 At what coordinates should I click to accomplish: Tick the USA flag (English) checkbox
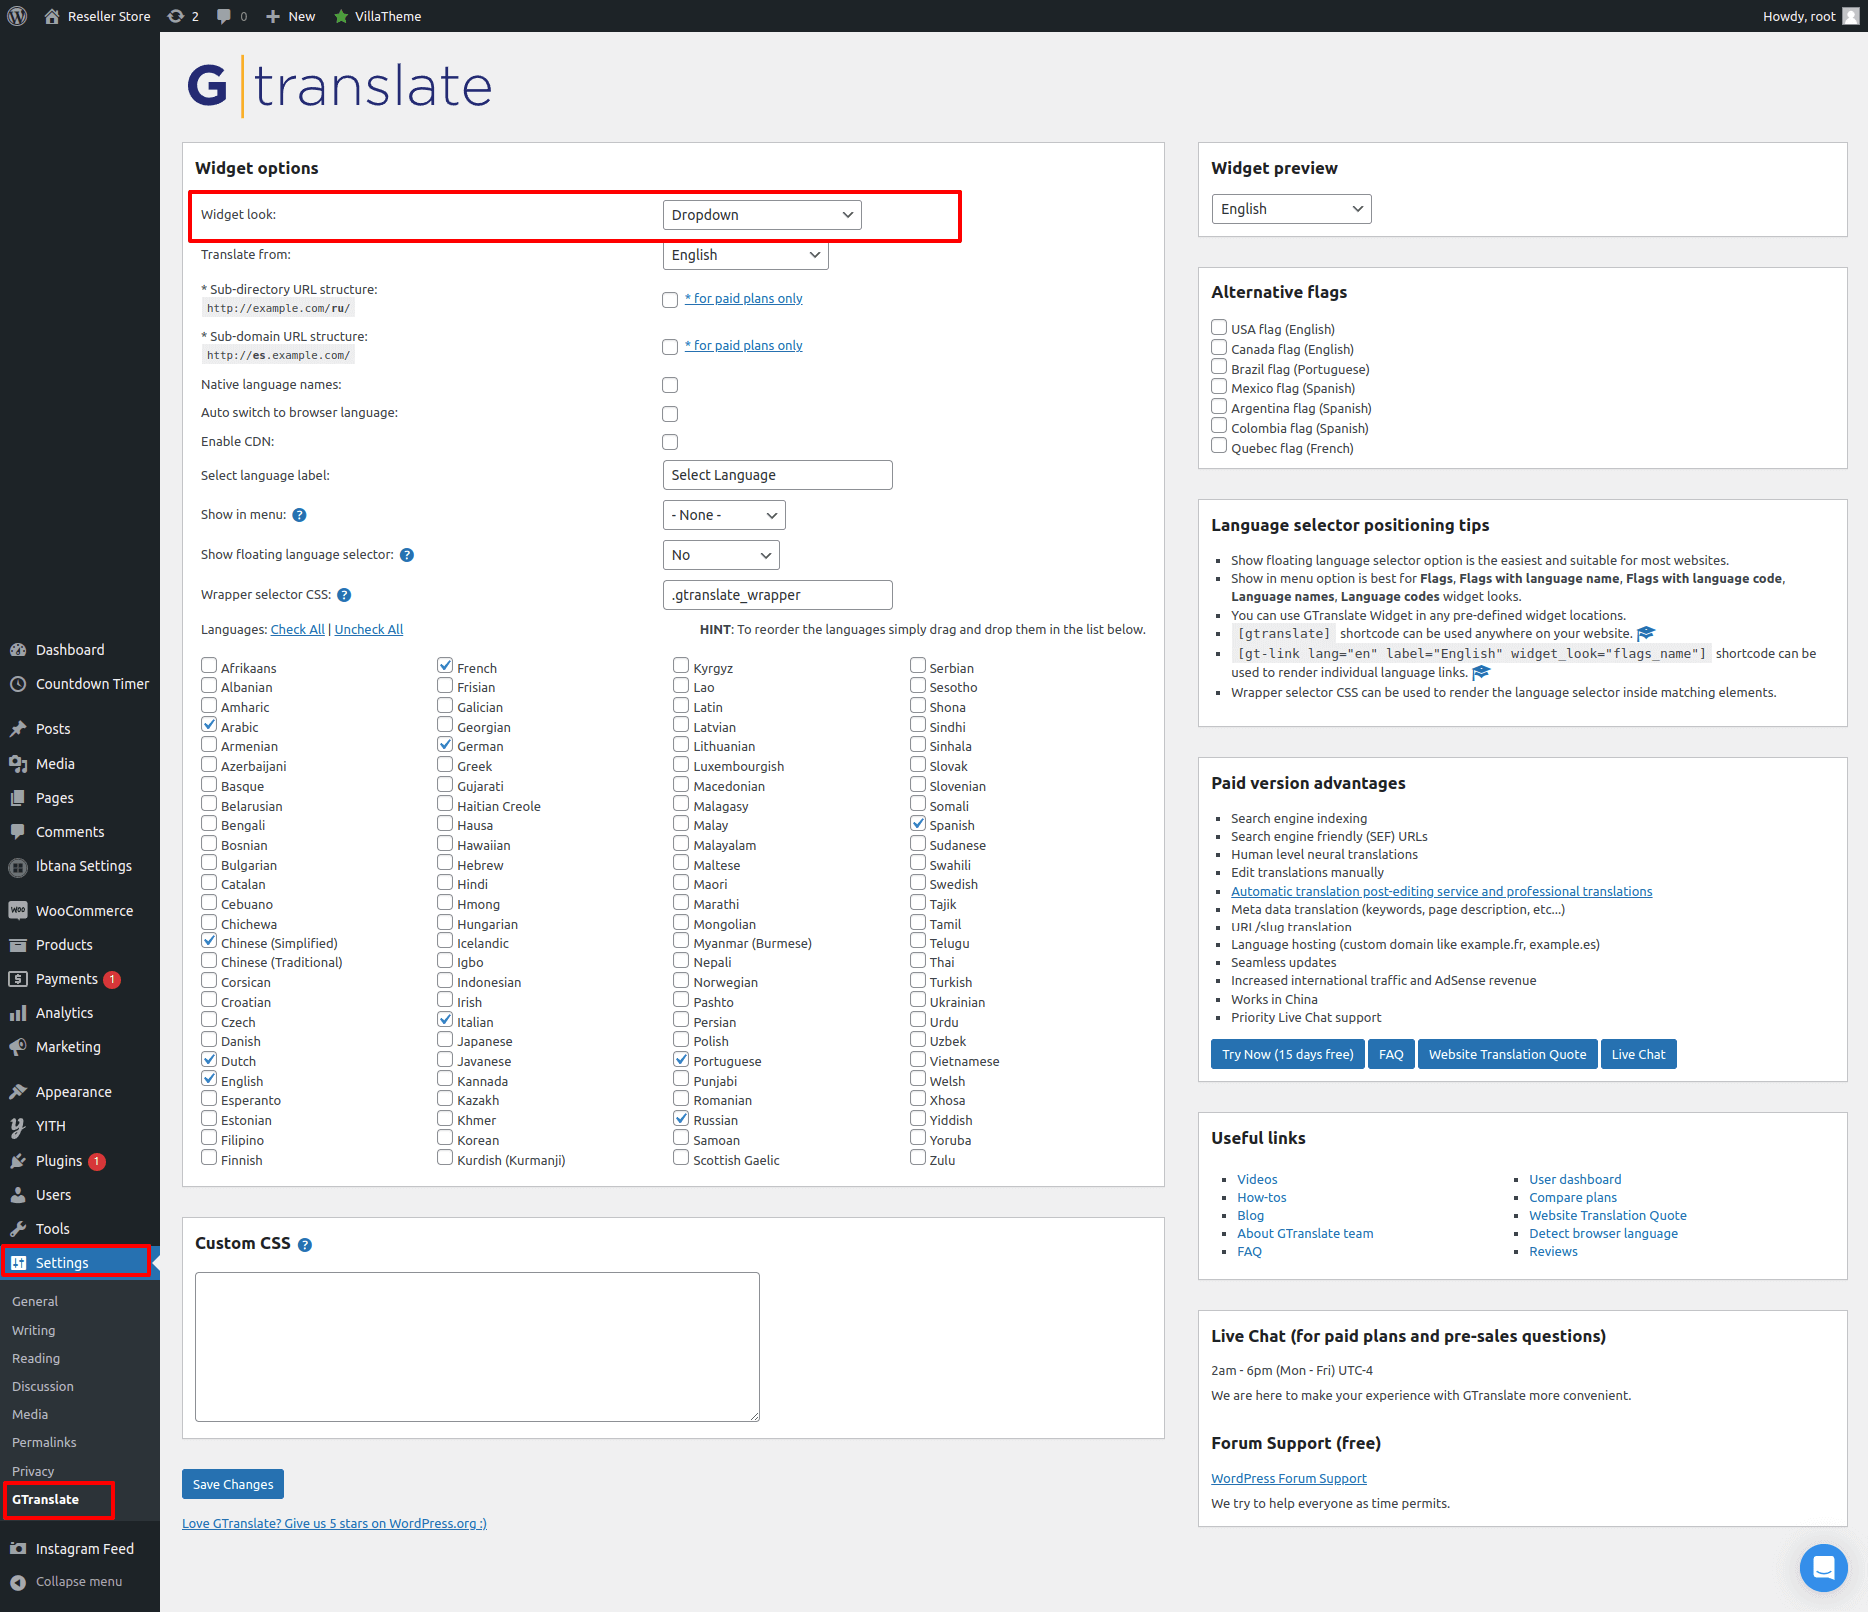1219,328
